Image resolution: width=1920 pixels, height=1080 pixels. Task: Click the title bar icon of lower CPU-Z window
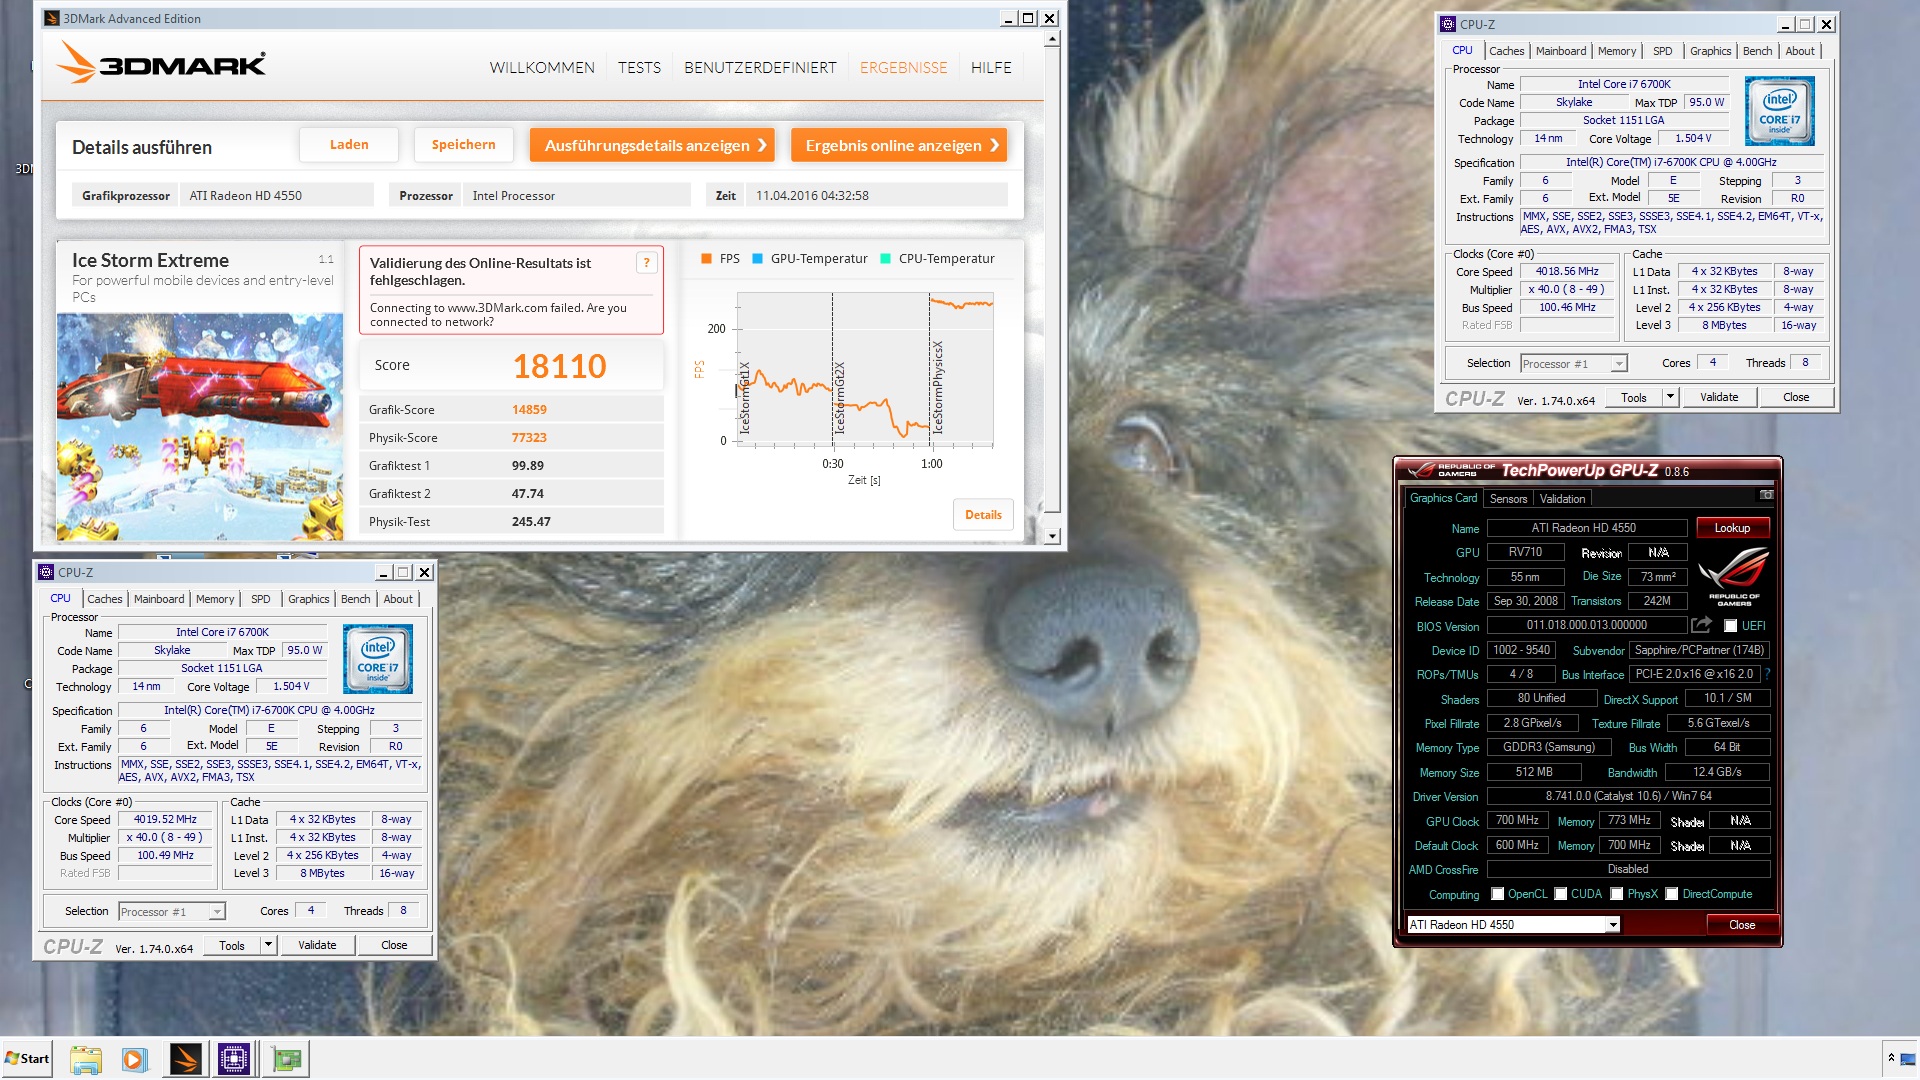(x=46, y=572)
